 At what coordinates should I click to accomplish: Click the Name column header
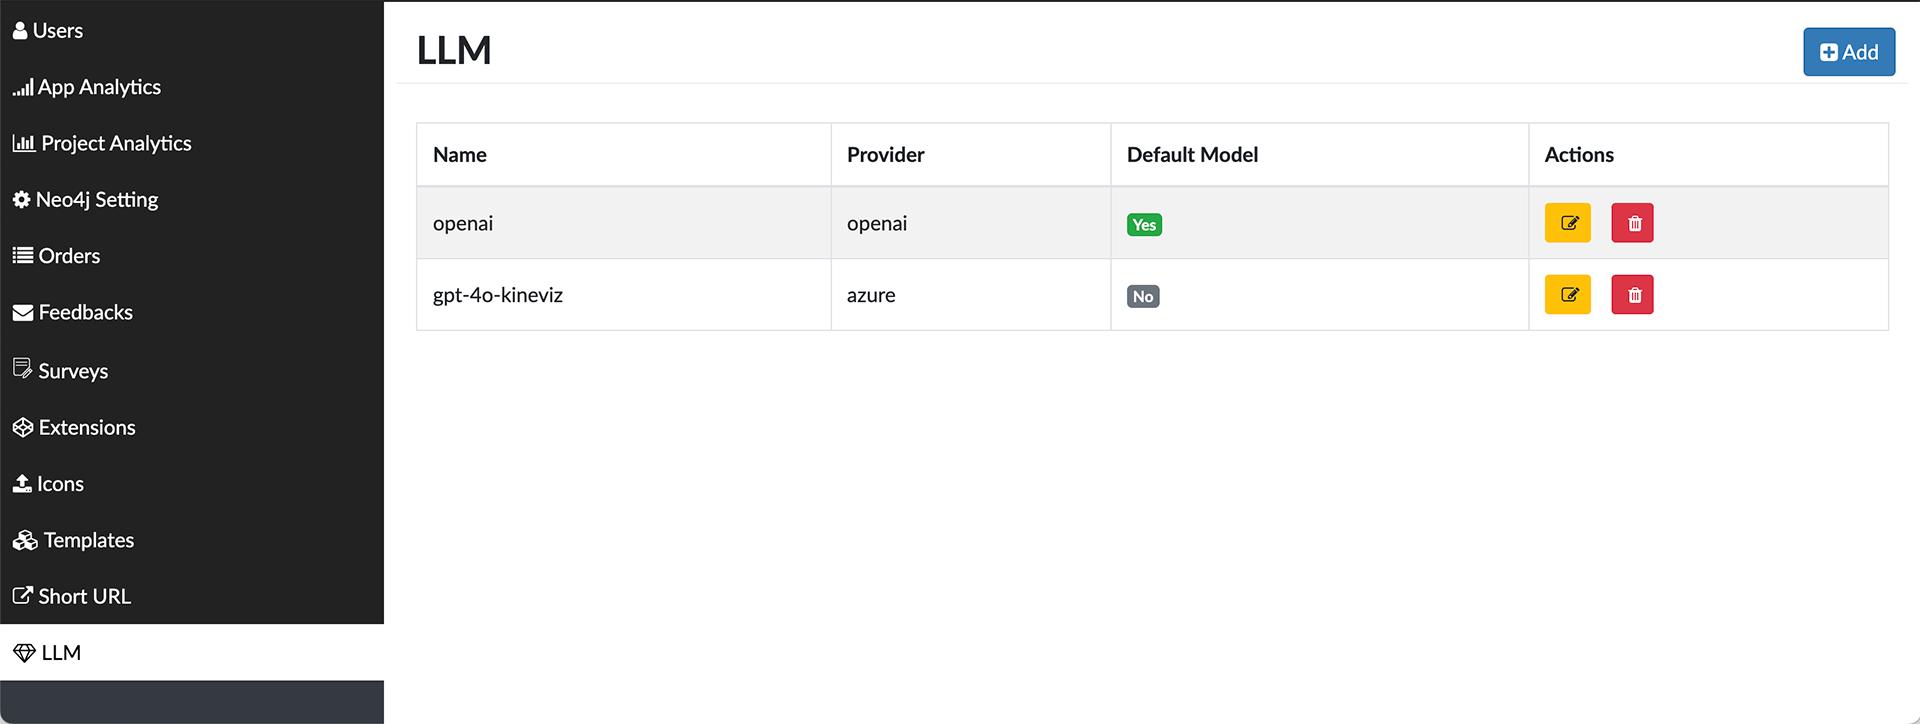[460, 155]
